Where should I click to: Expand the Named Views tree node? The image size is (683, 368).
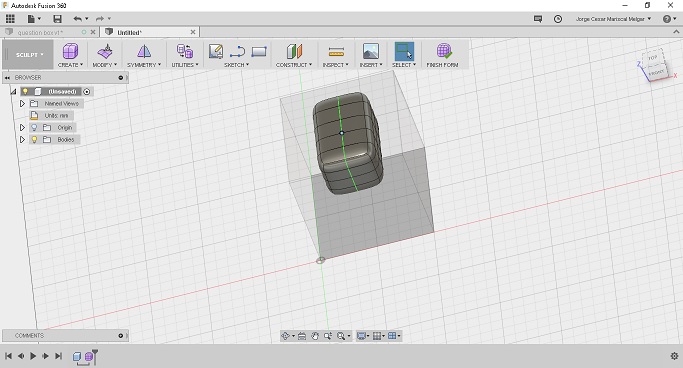coord(22,104)
